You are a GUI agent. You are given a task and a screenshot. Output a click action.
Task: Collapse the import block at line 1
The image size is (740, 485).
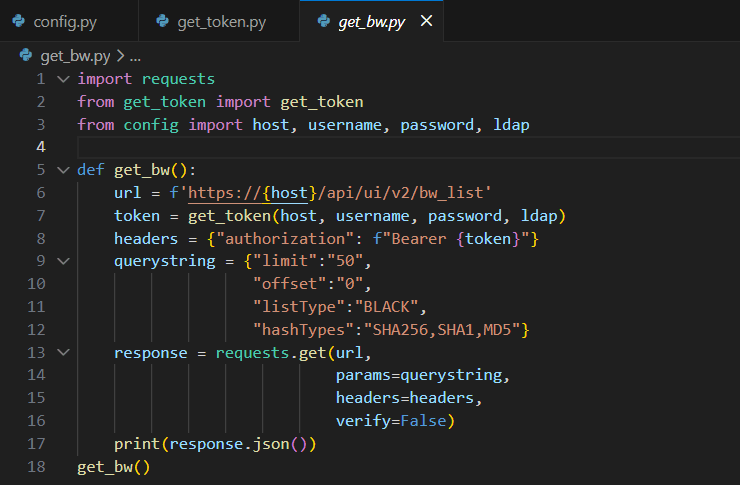pos(63,79)
